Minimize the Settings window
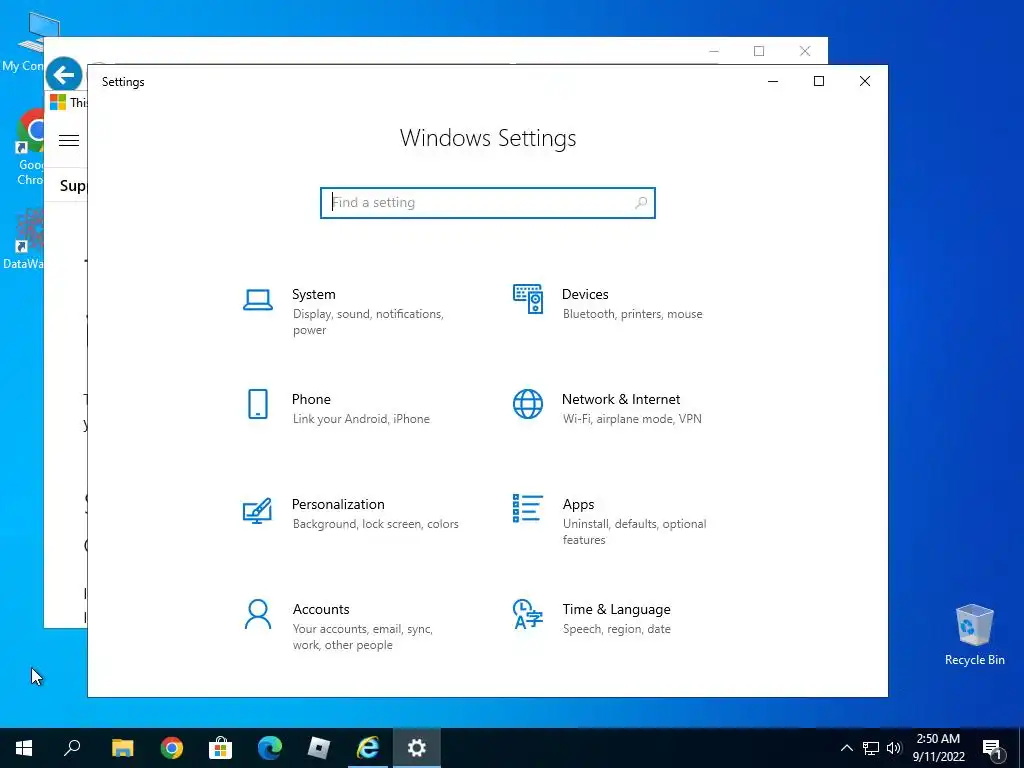Image resolution: width=1024 pixels, height=768 pixels. 773,81
